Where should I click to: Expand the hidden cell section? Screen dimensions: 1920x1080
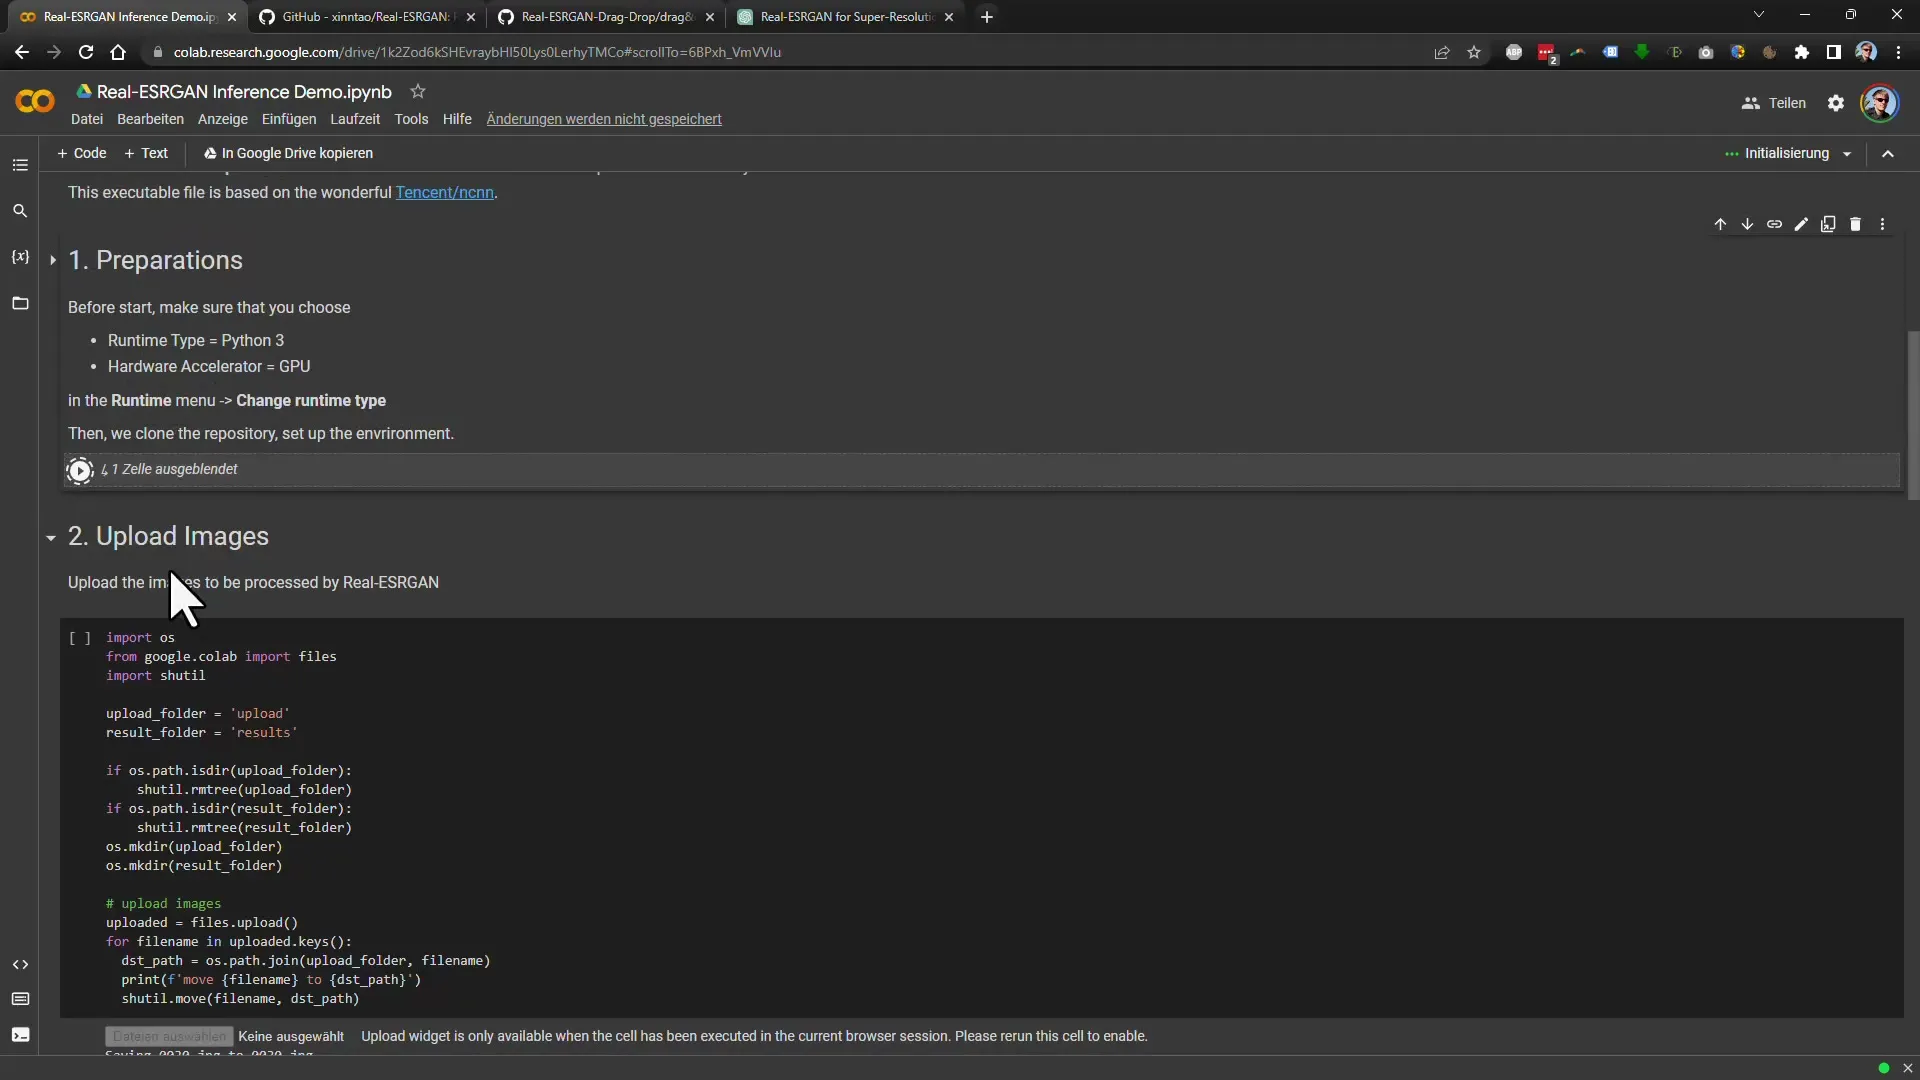[x=169, y=468]
